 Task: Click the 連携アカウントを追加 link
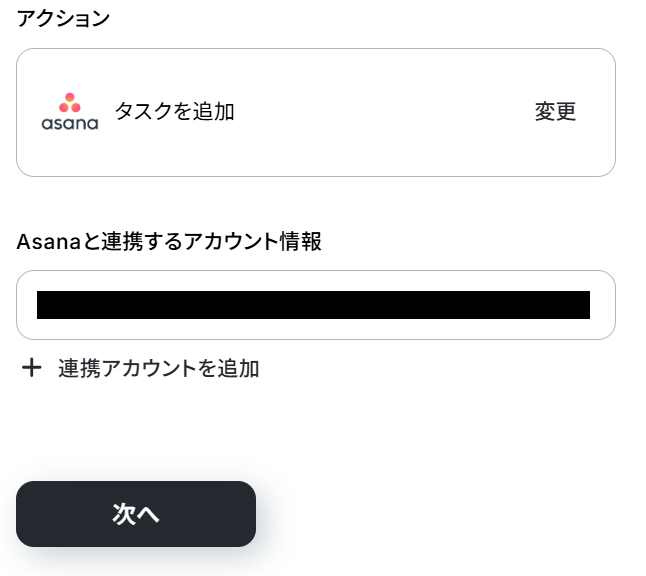[x=158, y=368]
